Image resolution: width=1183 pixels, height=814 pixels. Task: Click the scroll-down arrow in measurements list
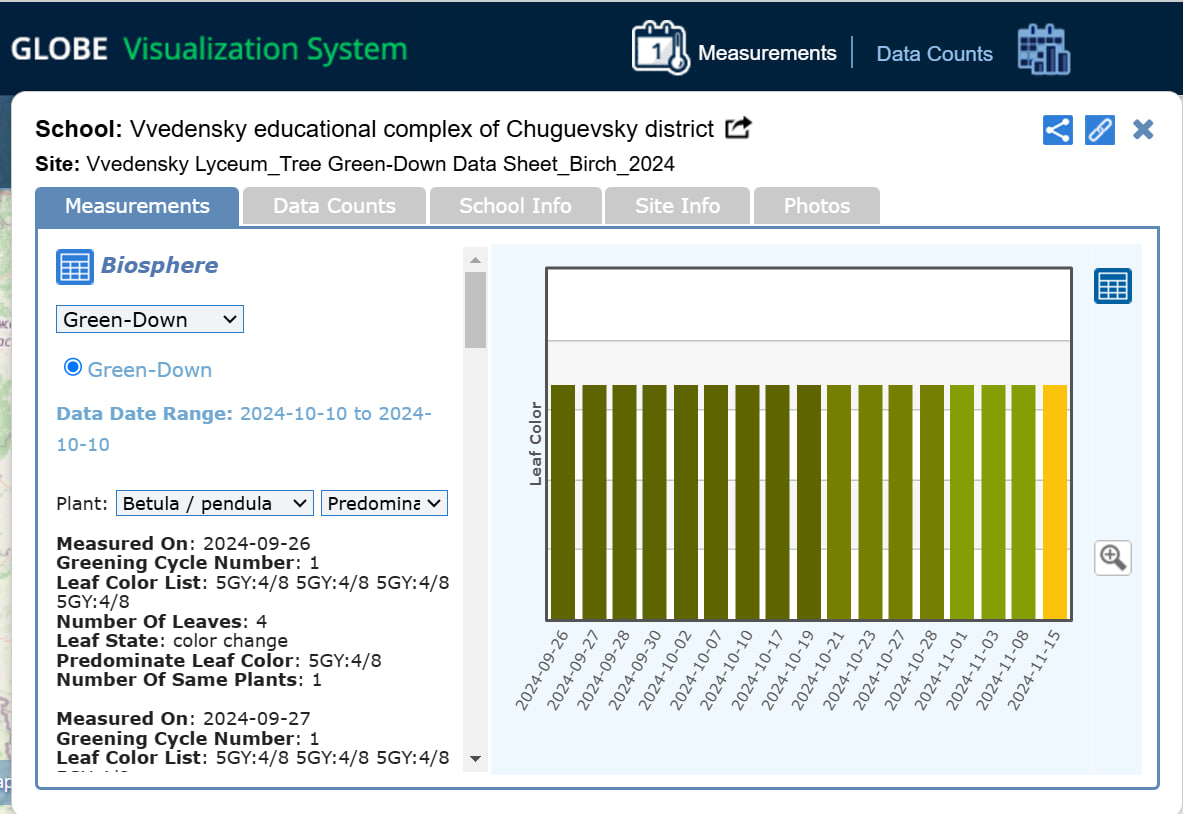(475, 759)
